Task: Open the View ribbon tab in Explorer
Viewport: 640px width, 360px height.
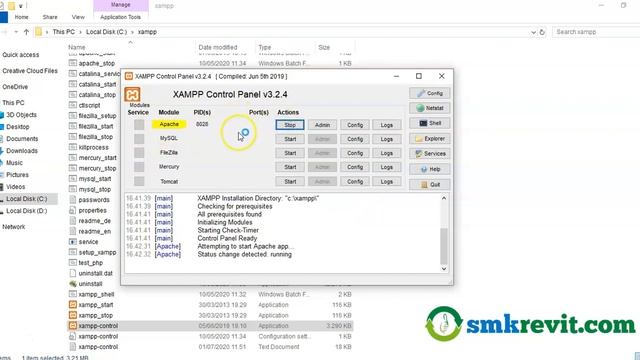Action: pyautogui.click(x=78, y=17)
